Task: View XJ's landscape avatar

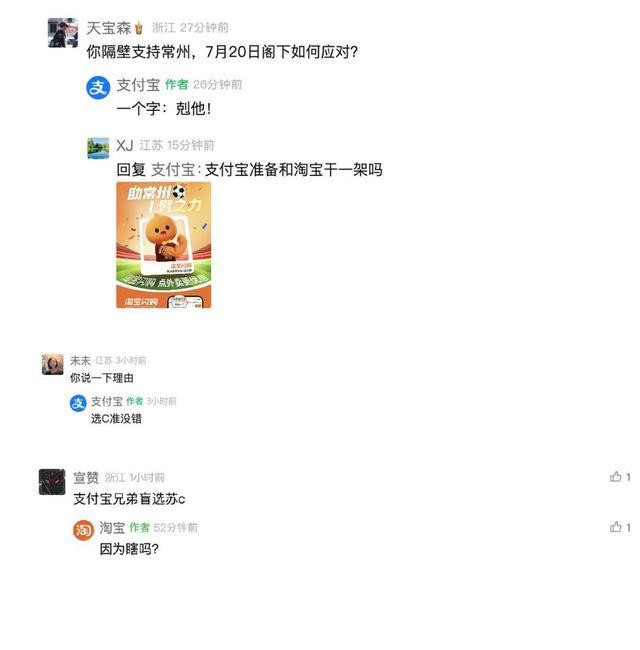Action: tap(98, 148)
